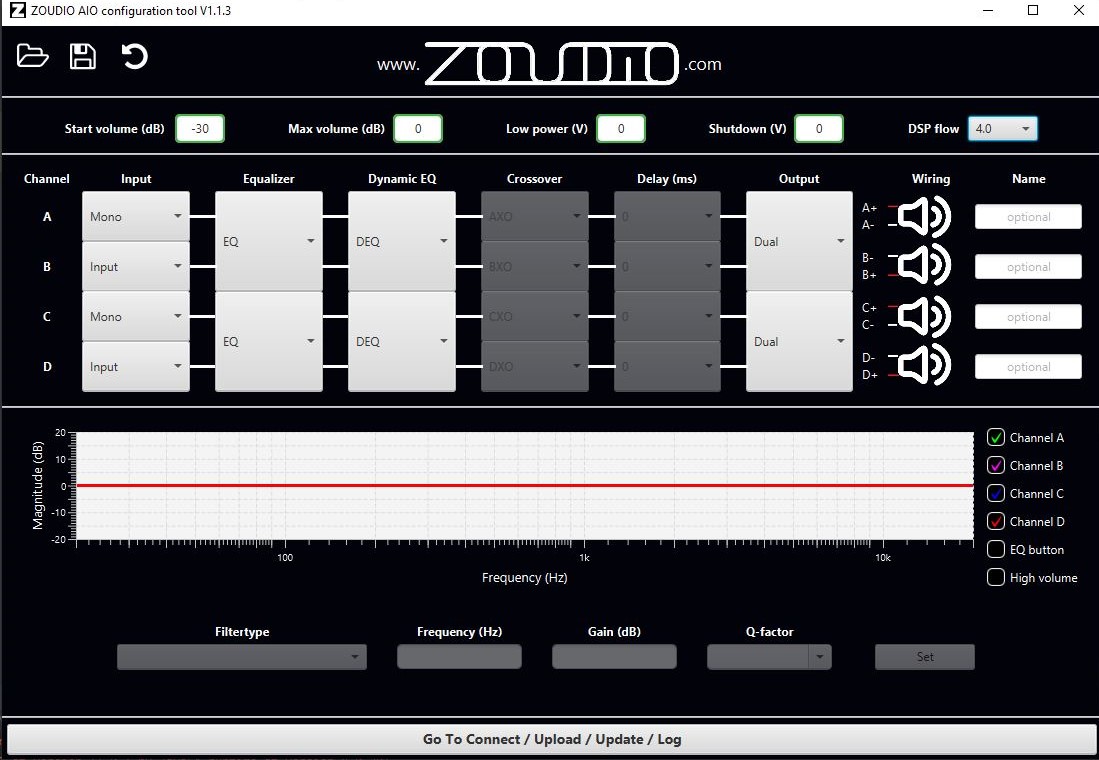Go To Connect / Upload / Update / Log
1099x760 pixels.
552,739
